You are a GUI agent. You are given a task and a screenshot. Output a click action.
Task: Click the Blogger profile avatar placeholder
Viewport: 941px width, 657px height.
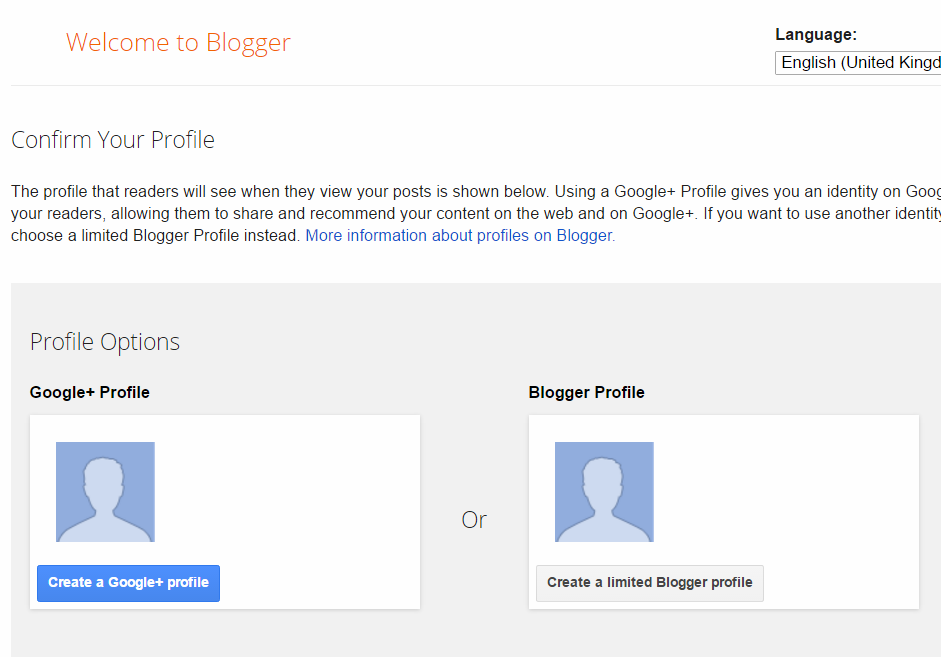pyautogui.click(x=604, y=492)
